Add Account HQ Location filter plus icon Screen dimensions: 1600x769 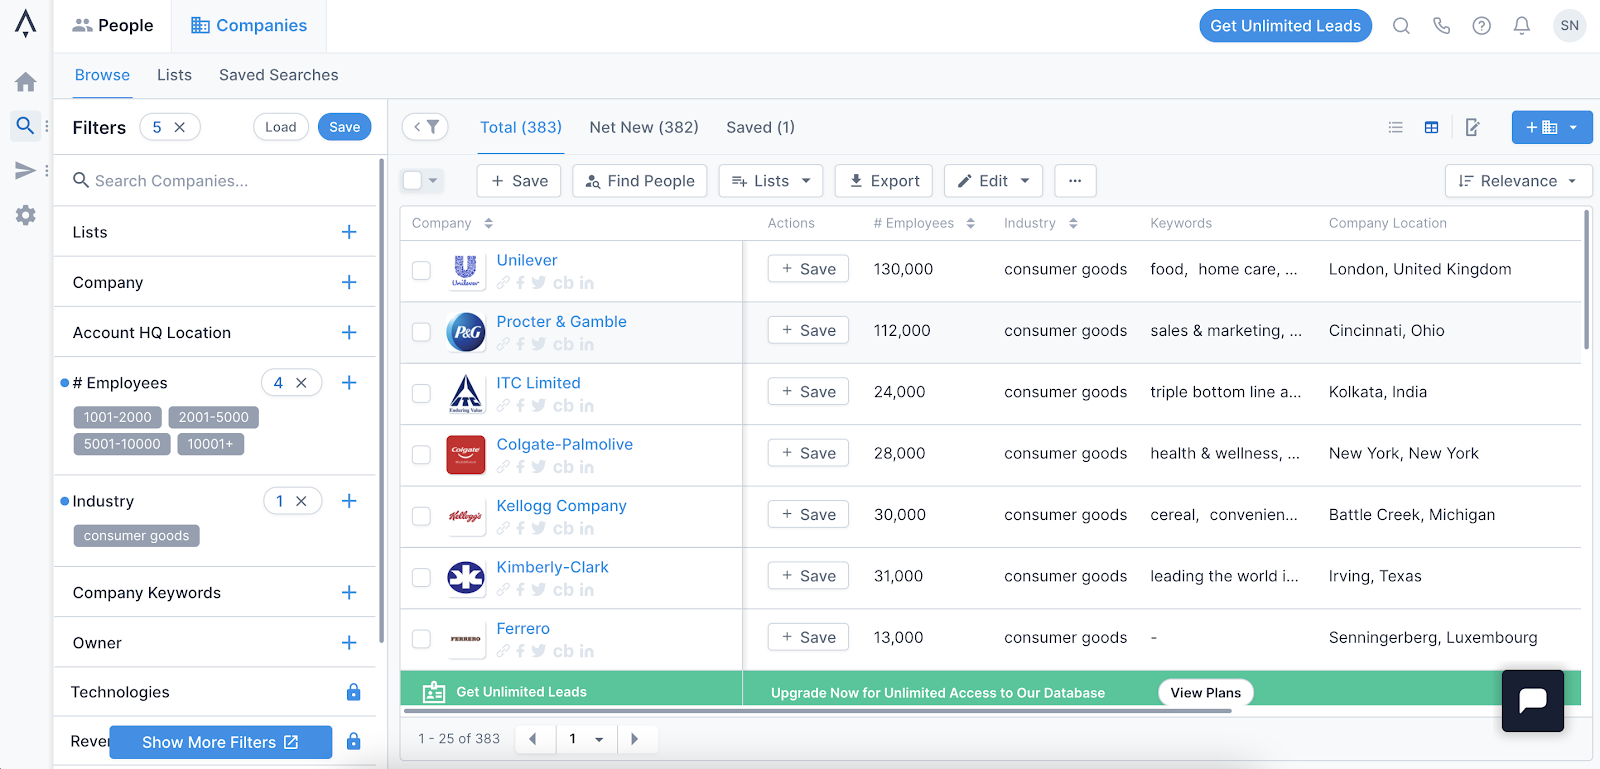349,332
